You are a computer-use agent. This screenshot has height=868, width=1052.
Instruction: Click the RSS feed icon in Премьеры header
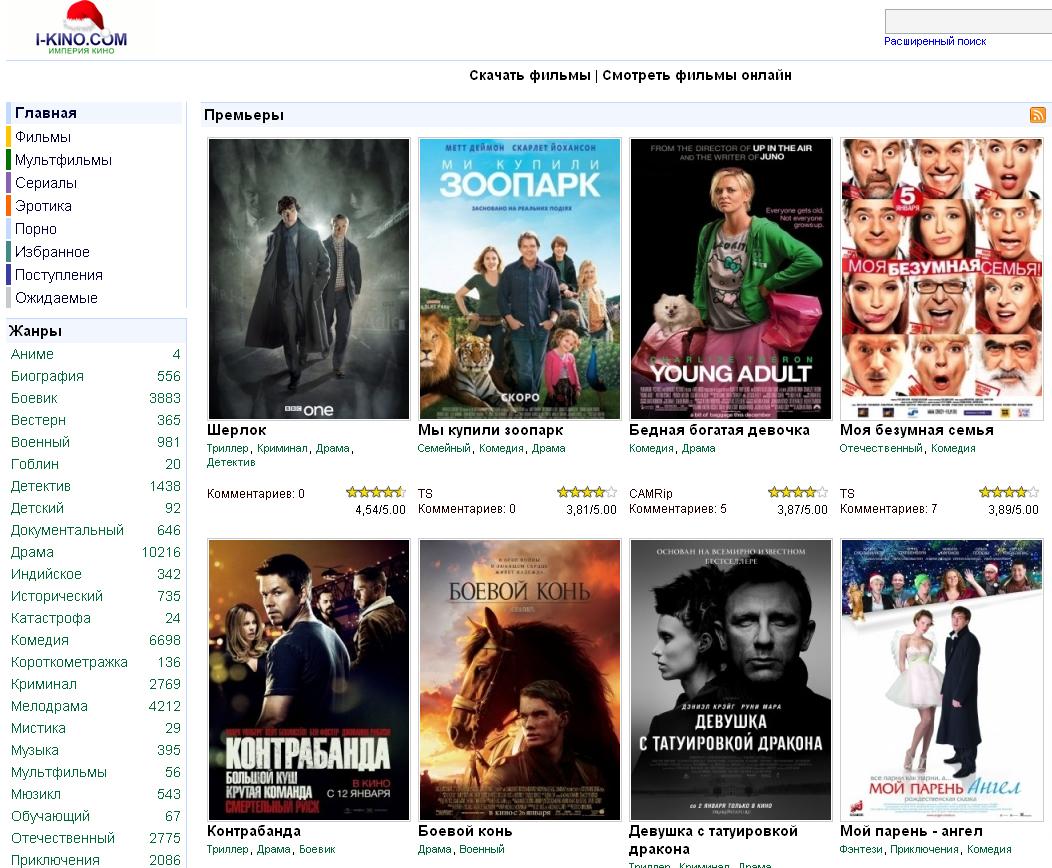1037,115
